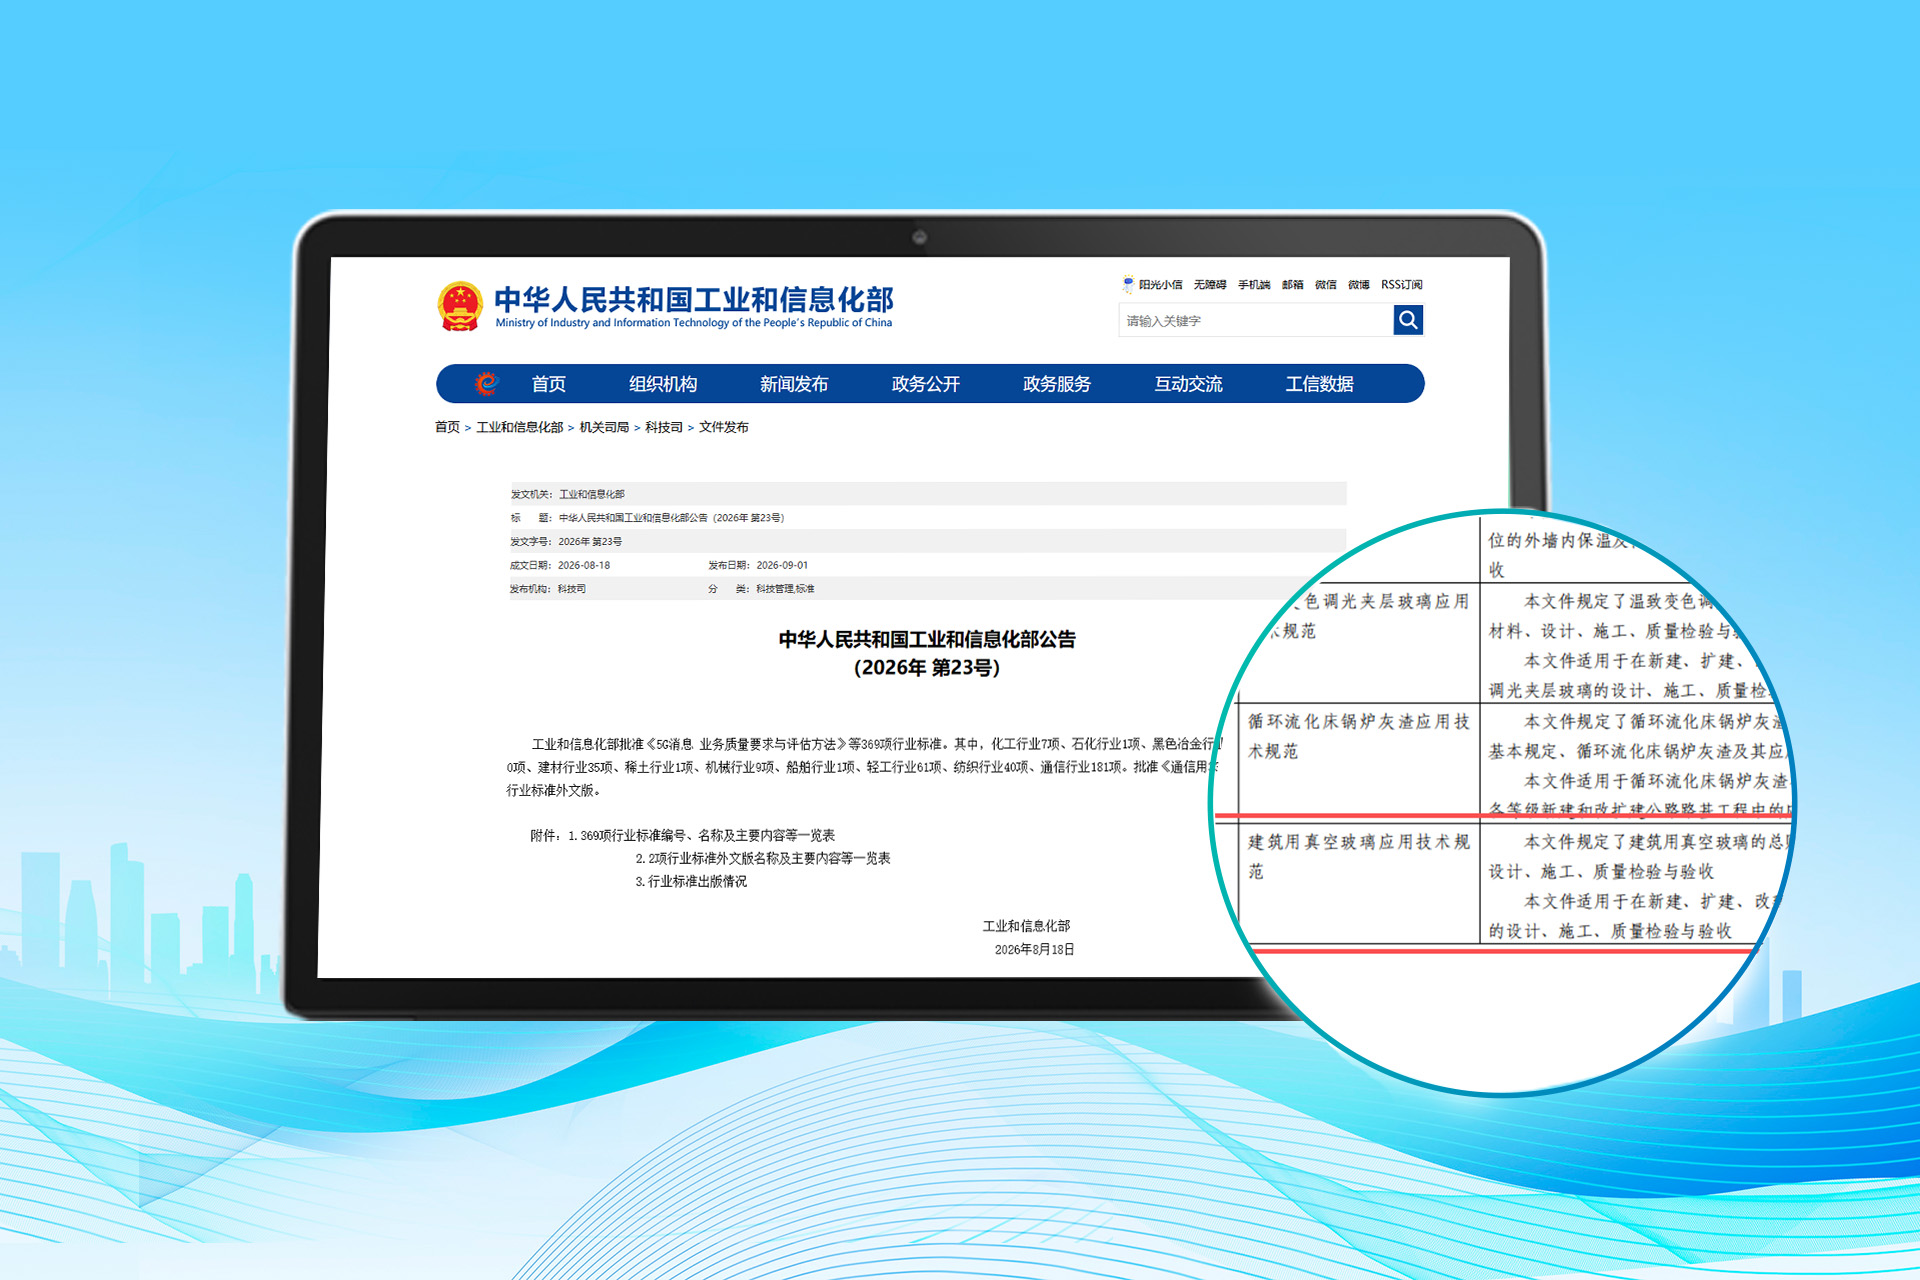The height and width of the screenshot is (1280, 1920).
Task: Click 本文件规定了循环流化床锅炉灰渣 description cell
Action: click(1638, 765)
